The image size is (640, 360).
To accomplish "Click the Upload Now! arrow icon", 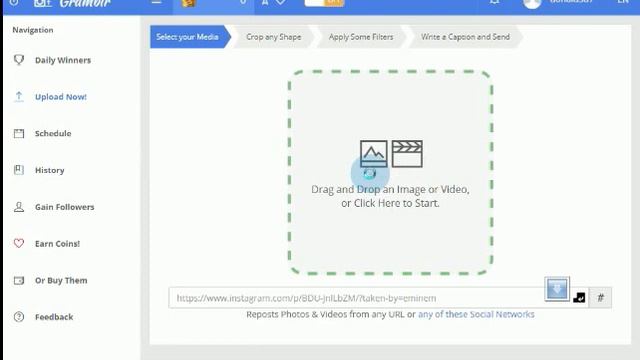I will pyautogui.click(x=19, y=97).
